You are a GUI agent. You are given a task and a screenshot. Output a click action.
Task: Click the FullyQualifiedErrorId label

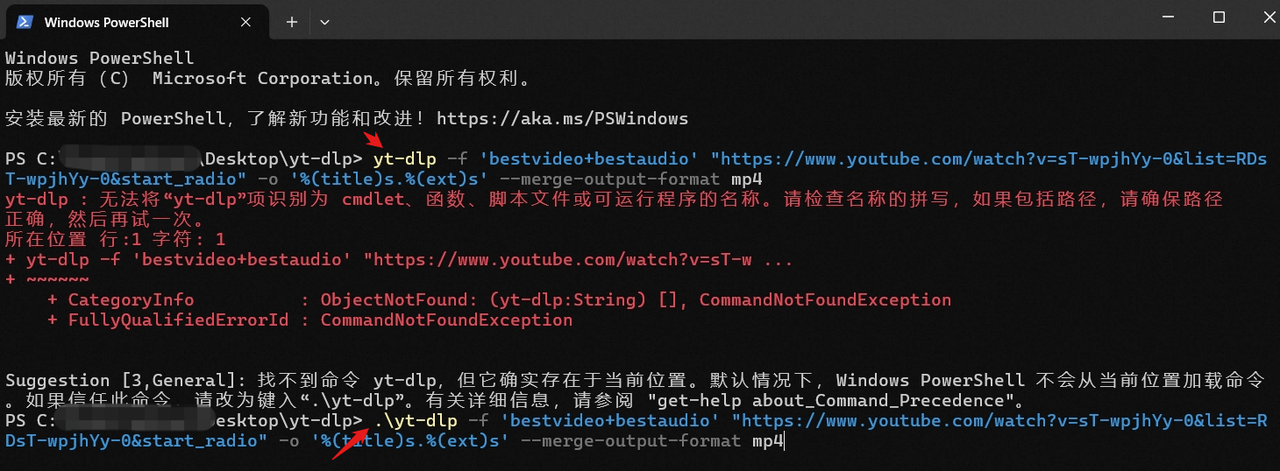[178, 320]
